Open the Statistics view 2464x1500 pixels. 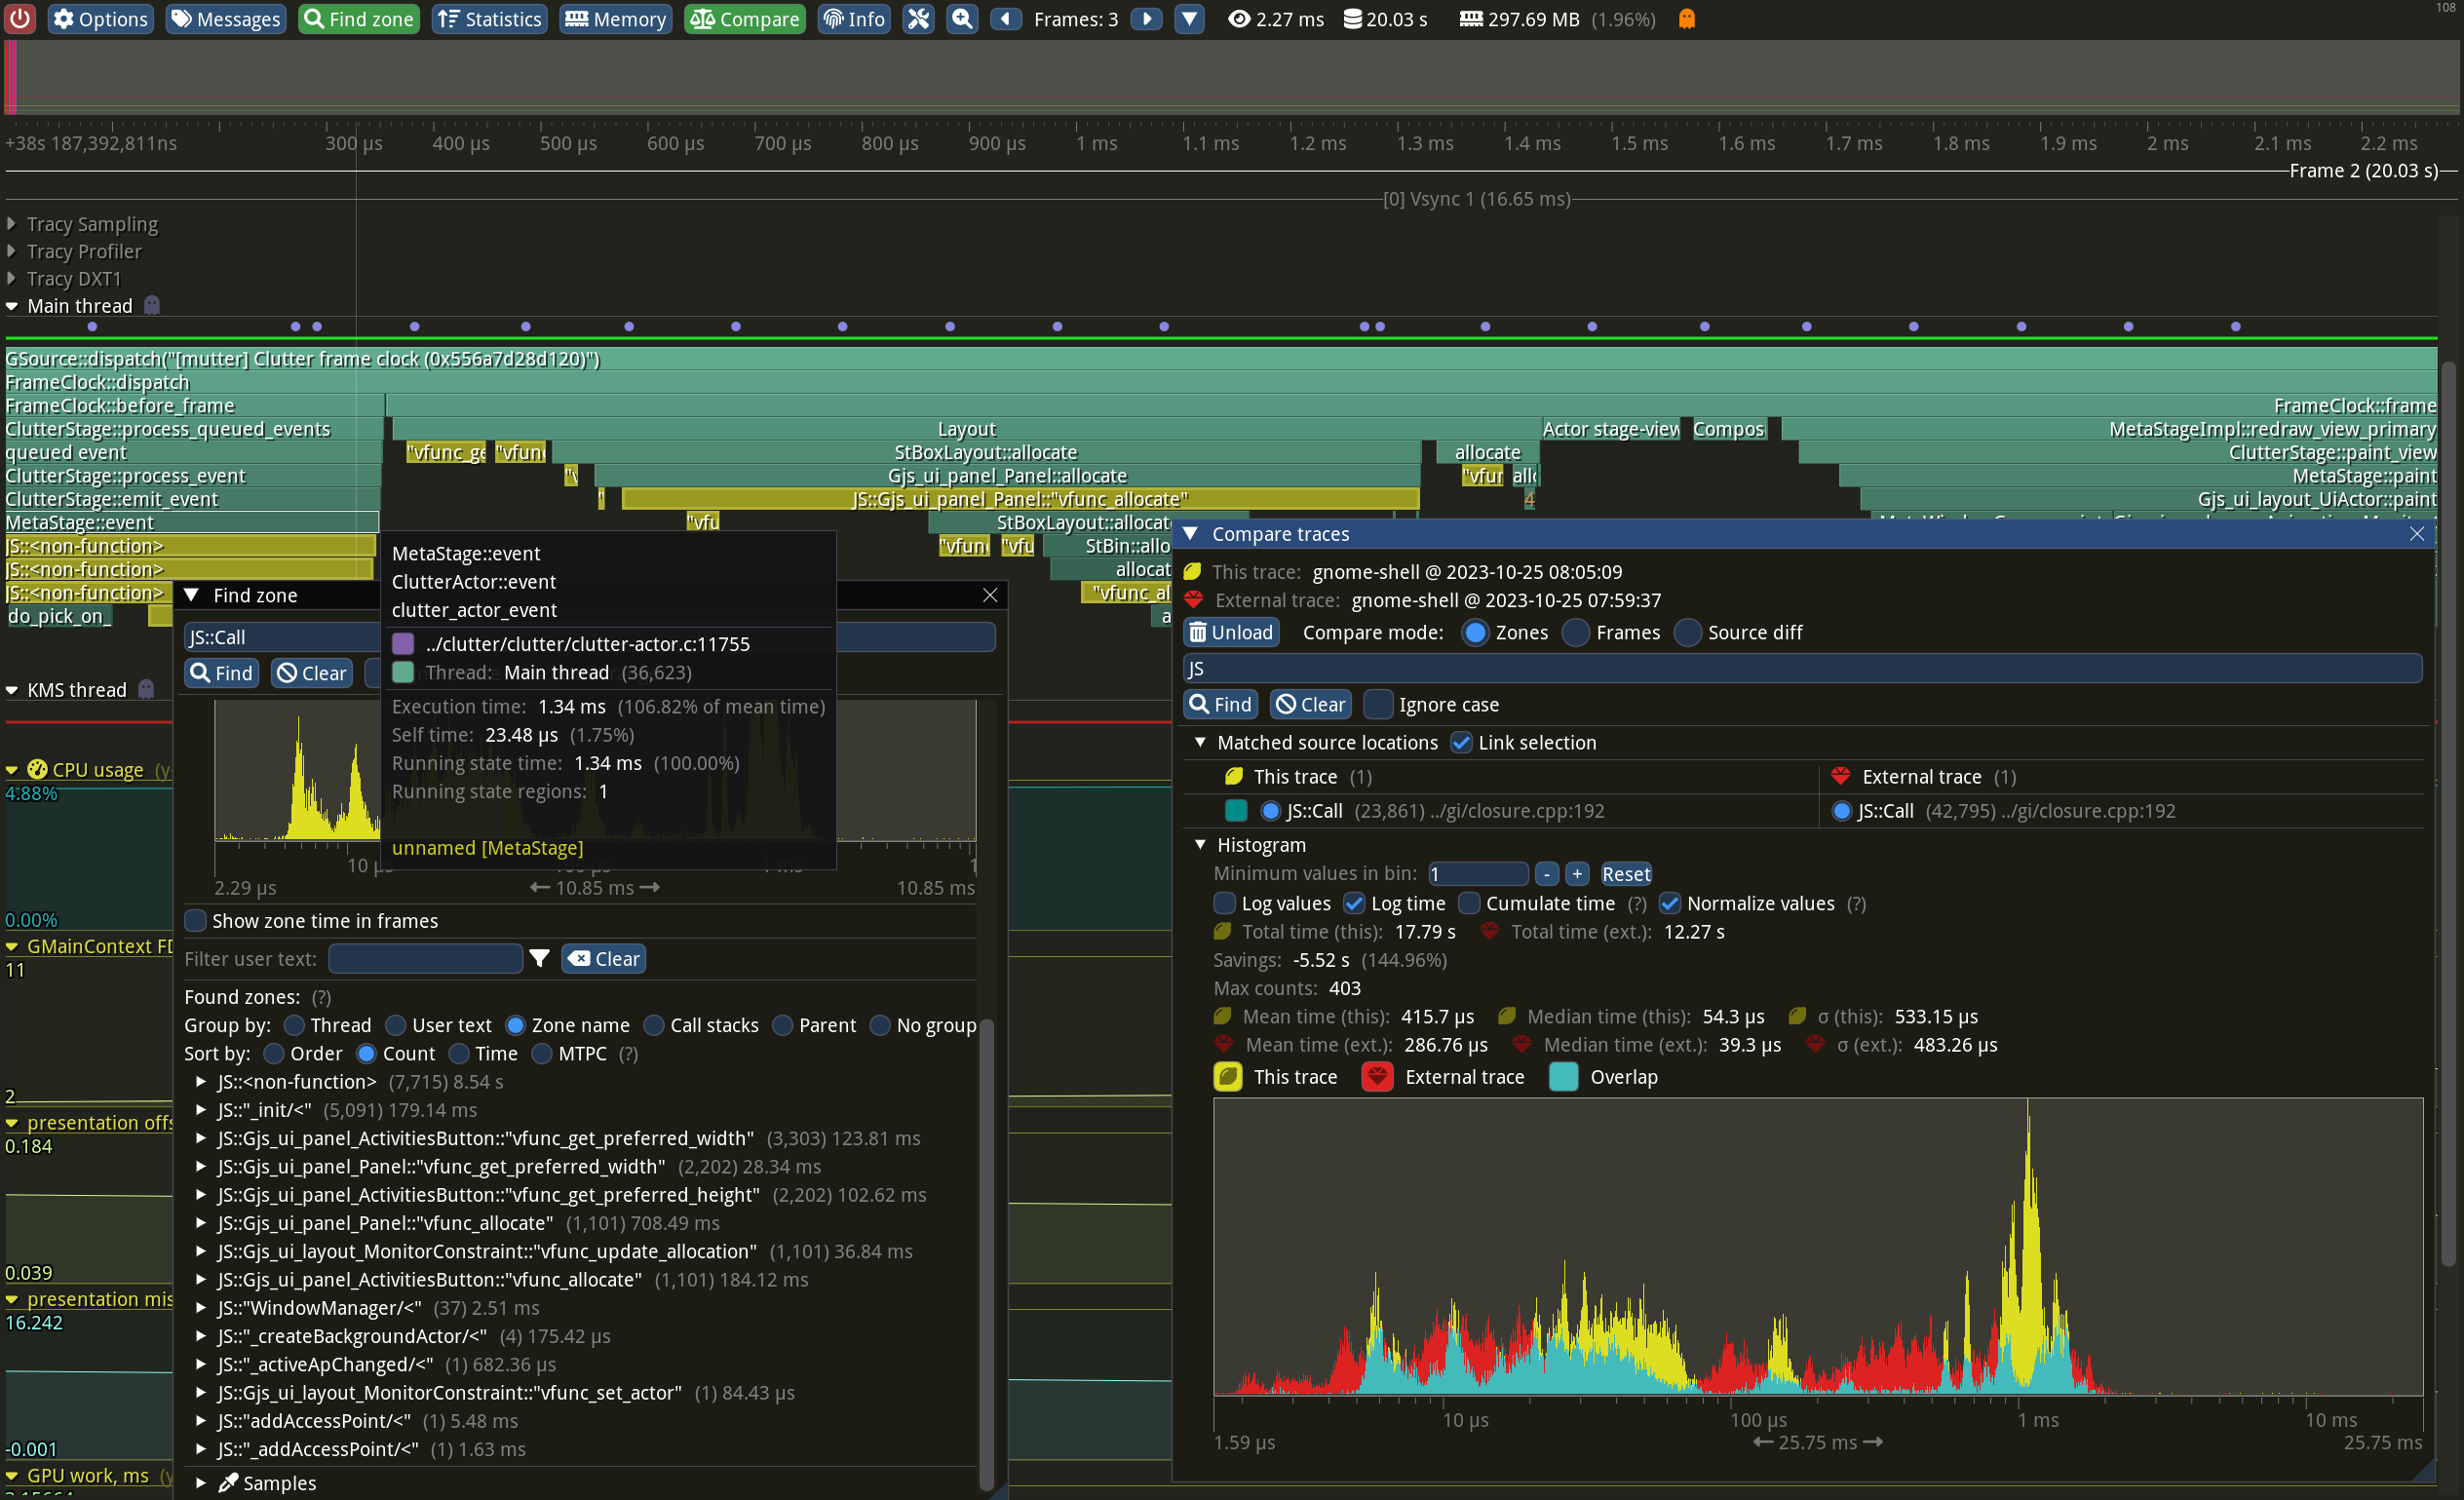(489, 18)
